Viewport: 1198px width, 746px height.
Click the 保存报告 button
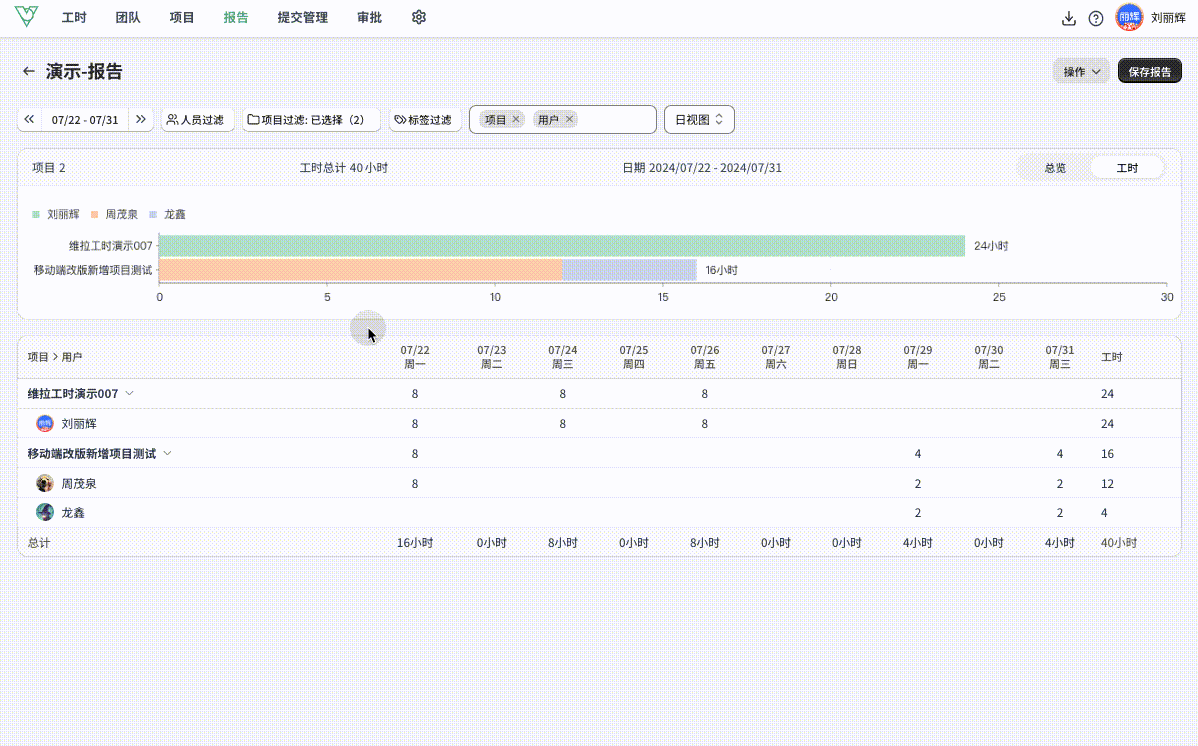click(x=1149, y=71)
